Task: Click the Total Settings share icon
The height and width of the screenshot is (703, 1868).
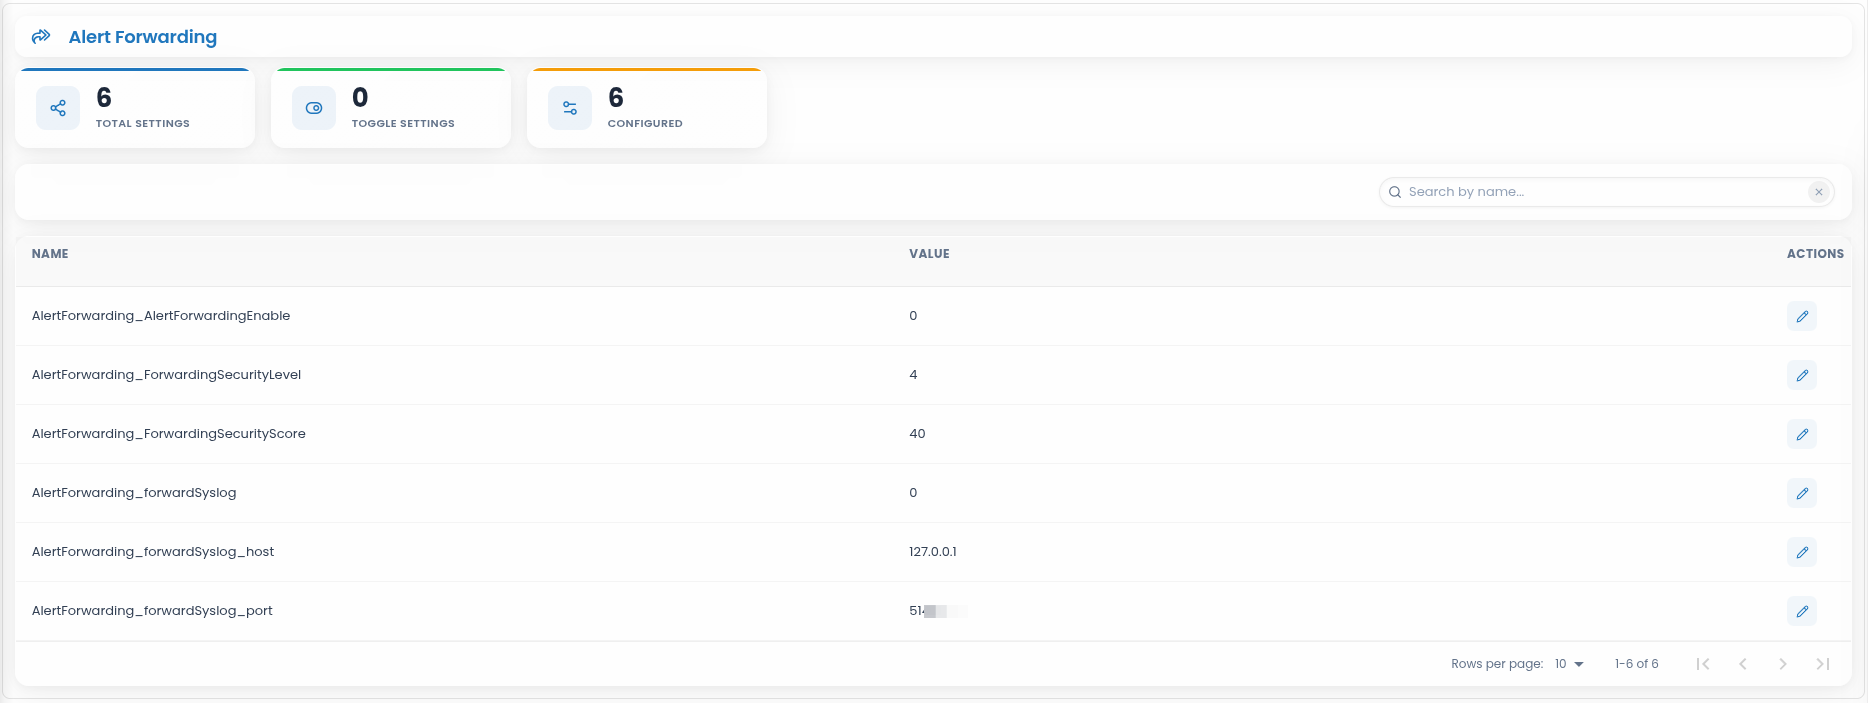Action: tap(58, 108)
